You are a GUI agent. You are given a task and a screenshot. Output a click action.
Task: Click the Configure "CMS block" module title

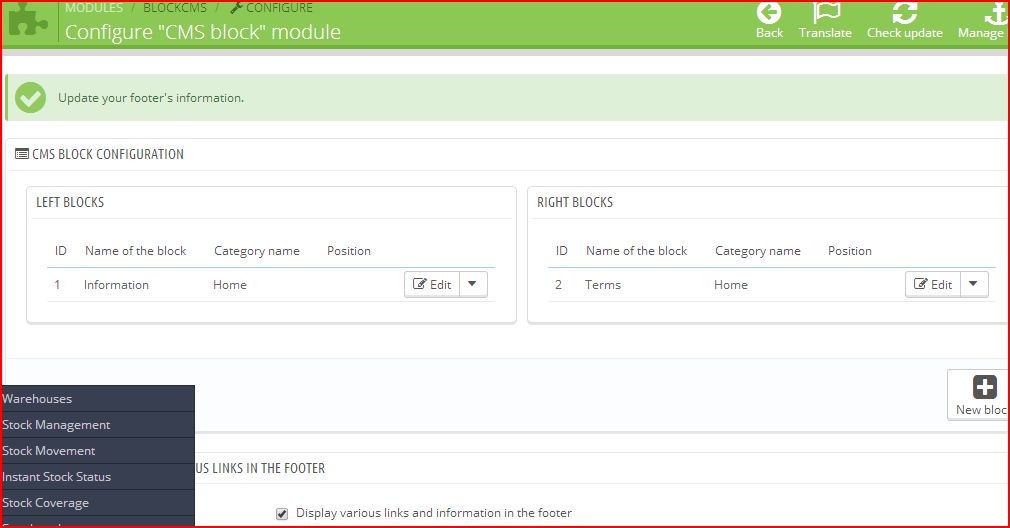(x=203, y=32)
